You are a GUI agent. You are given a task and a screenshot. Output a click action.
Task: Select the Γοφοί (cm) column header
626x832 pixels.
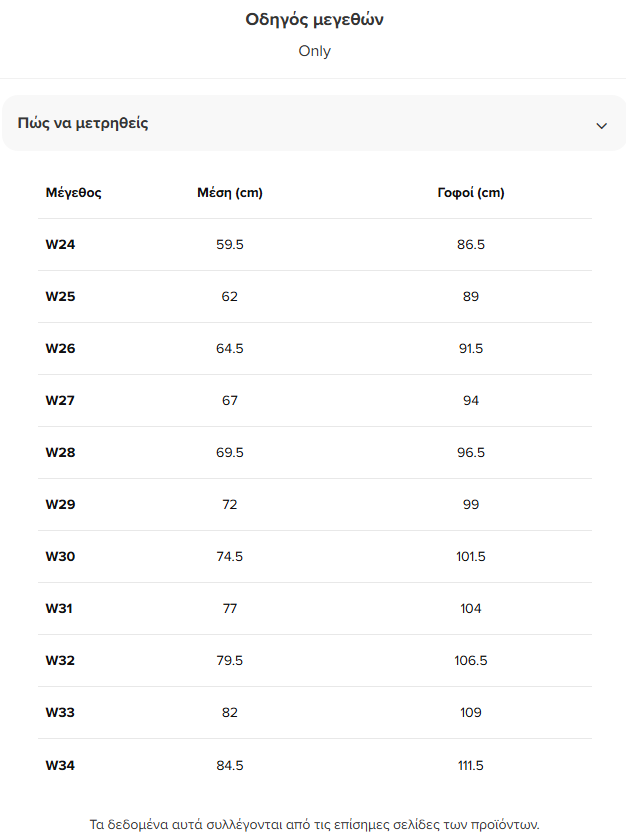tap(471, 193)
